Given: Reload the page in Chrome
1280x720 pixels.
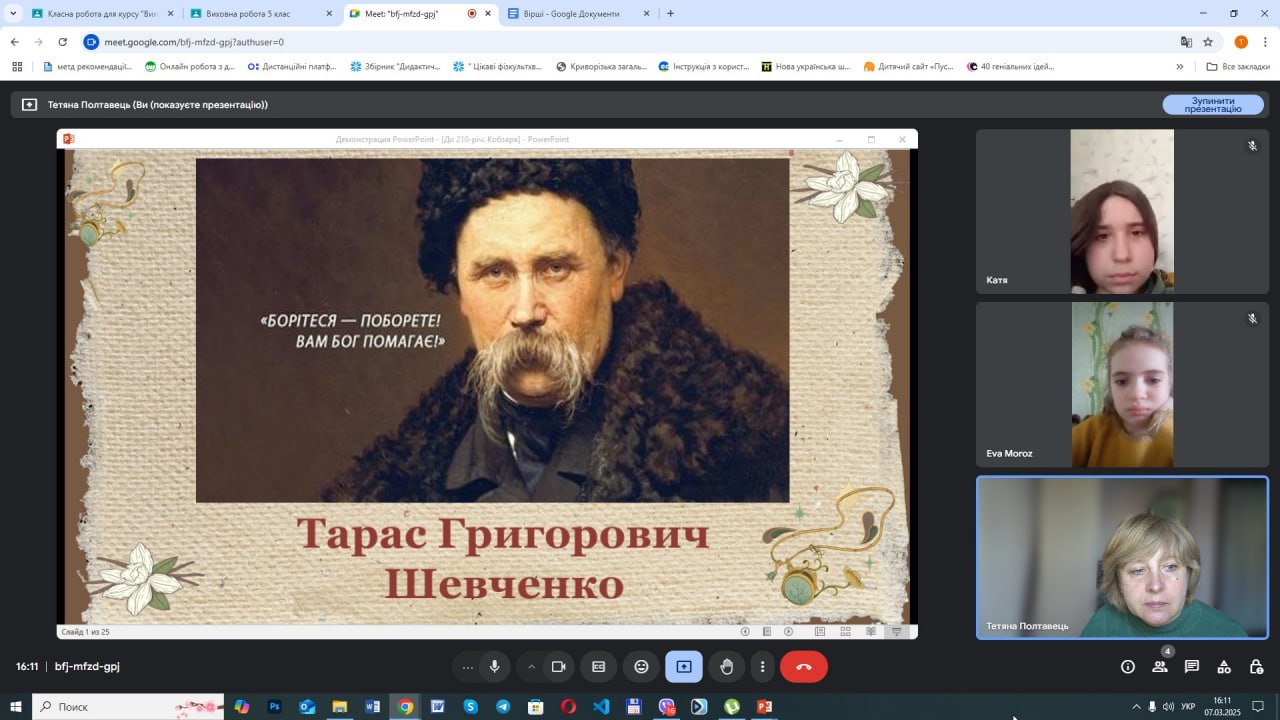Looking at the screenshot, I should (x=62, y=42).
